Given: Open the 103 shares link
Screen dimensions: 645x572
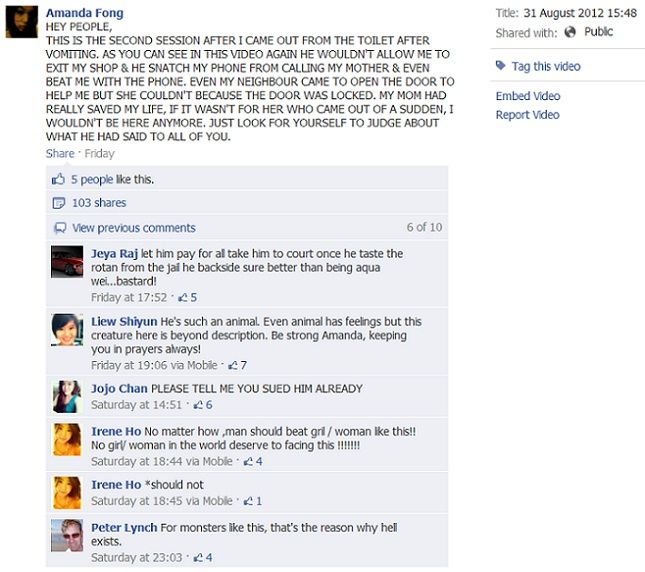Looking at the screenshot, I should (99, 203).
